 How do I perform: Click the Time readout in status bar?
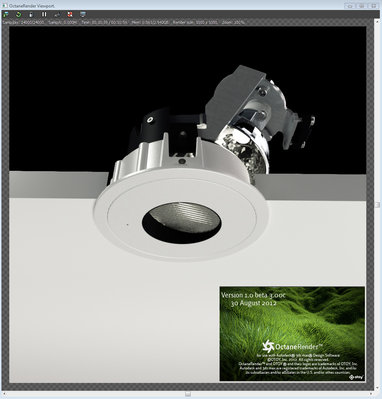(x=105, y=22)
